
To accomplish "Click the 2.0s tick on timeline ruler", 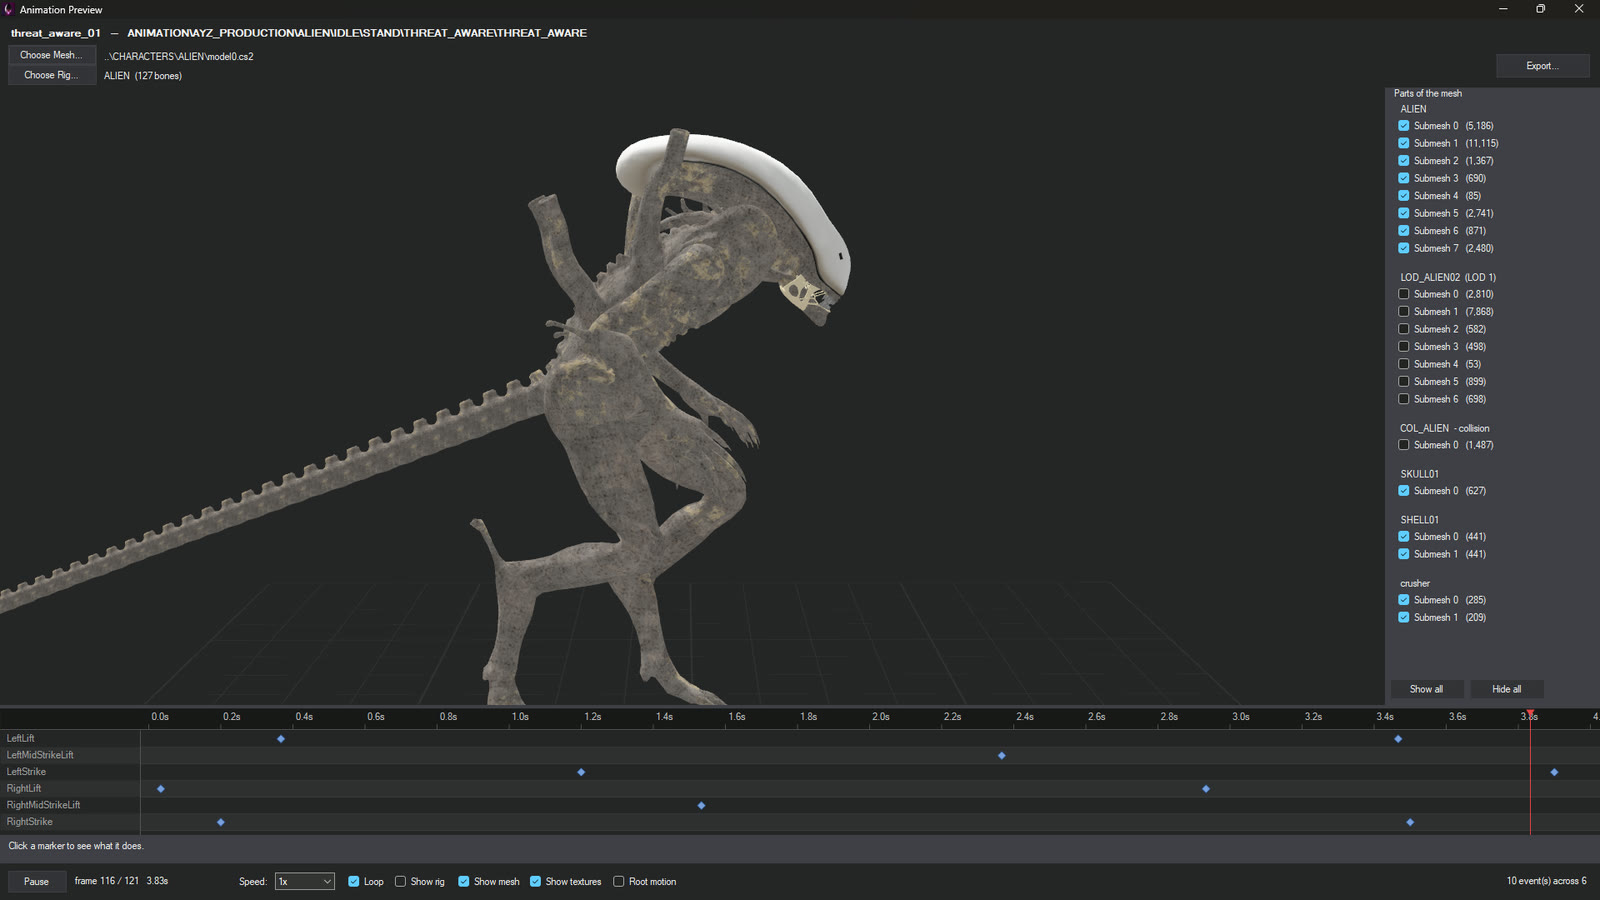I will tap(880, 717).
